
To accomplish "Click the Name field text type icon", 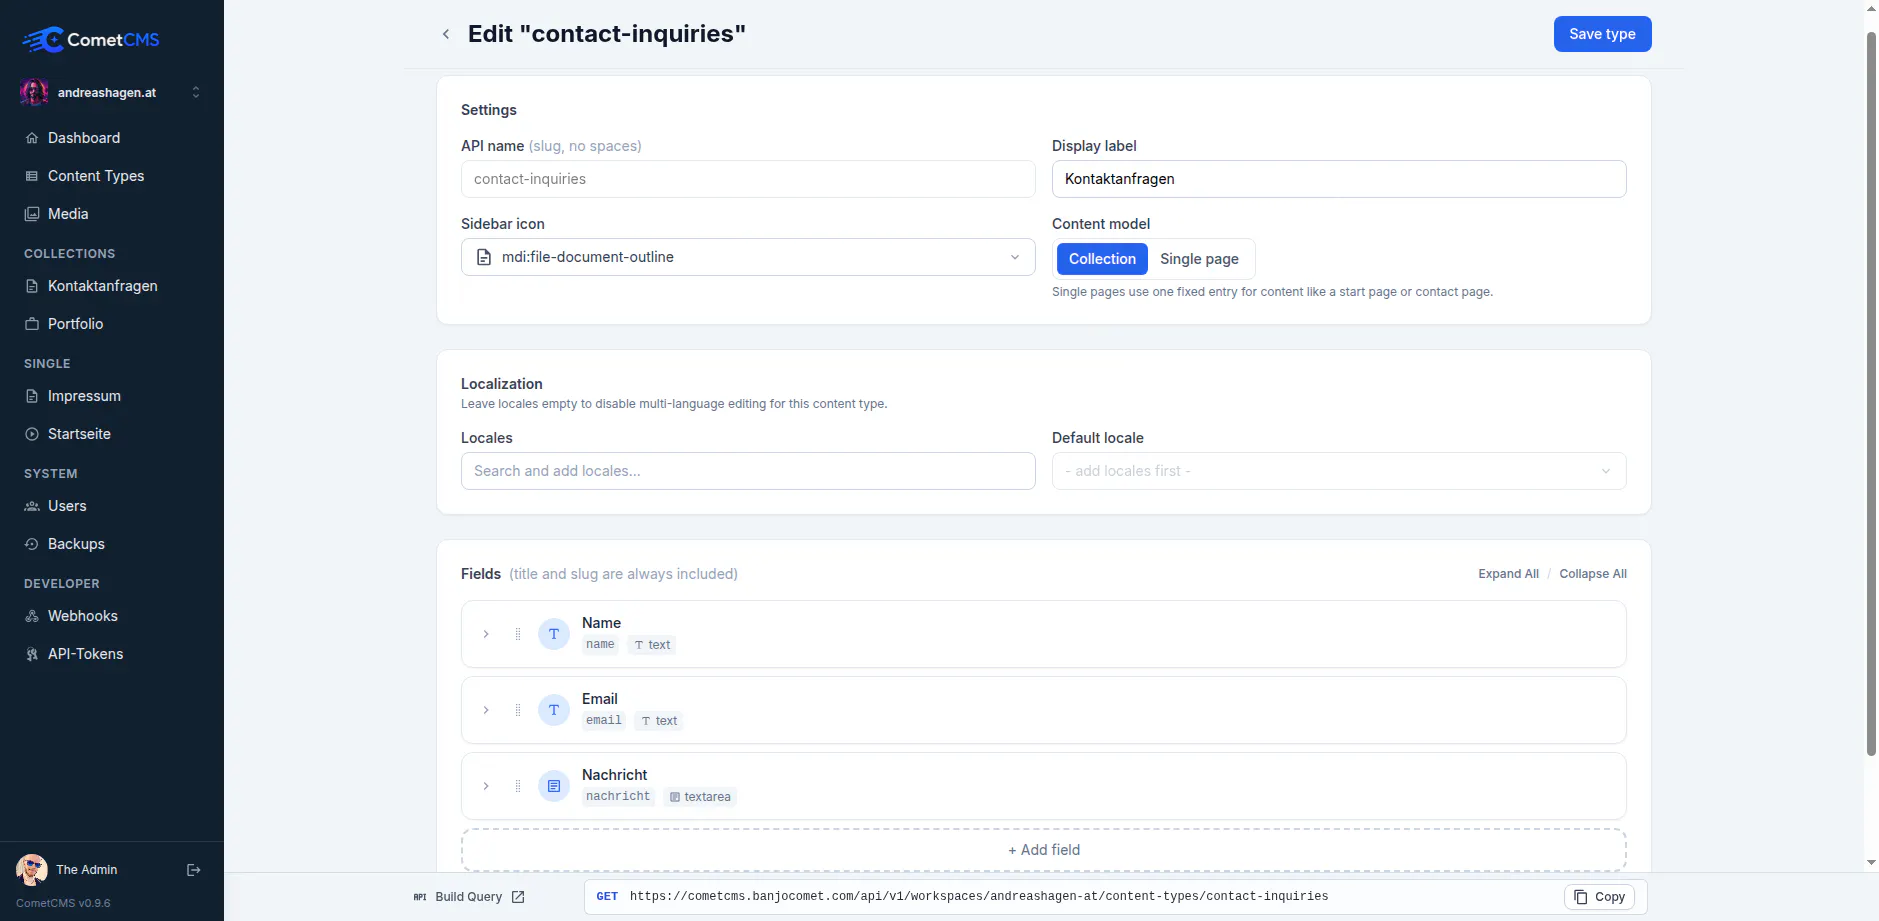I will point(554,634).
